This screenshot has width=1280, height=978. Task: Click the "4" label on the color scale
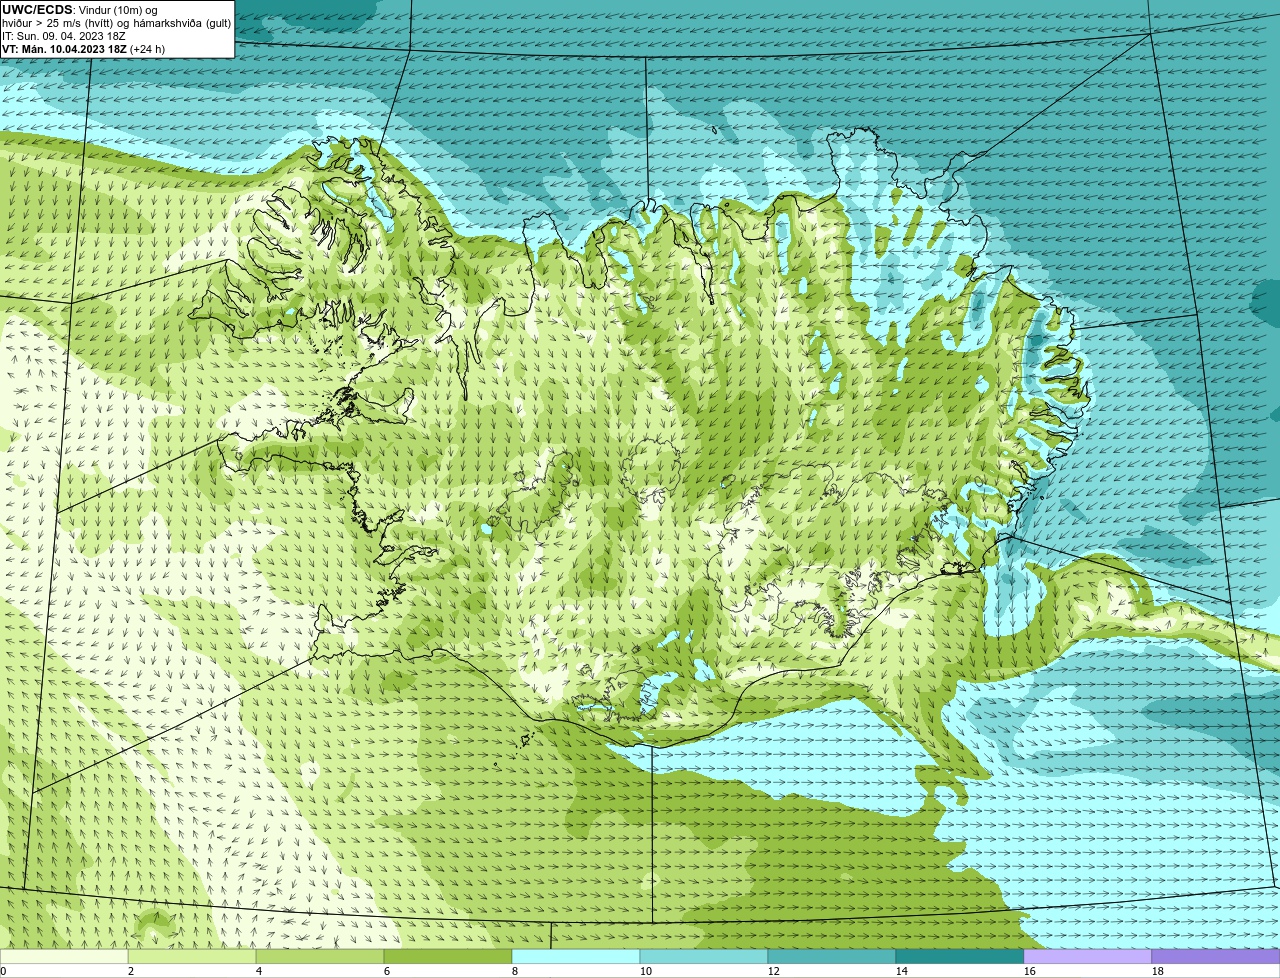[x=259, y=971]
